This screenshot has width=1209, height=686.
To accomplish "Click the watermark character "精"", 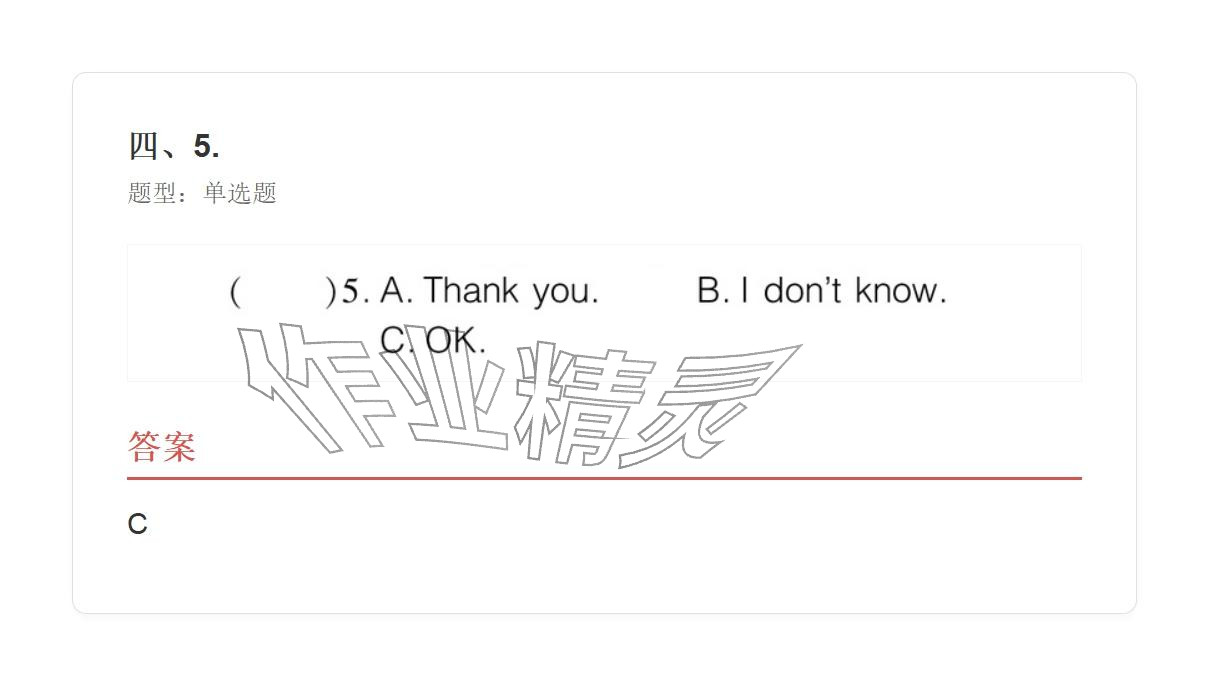I will [x=580, y=405].
